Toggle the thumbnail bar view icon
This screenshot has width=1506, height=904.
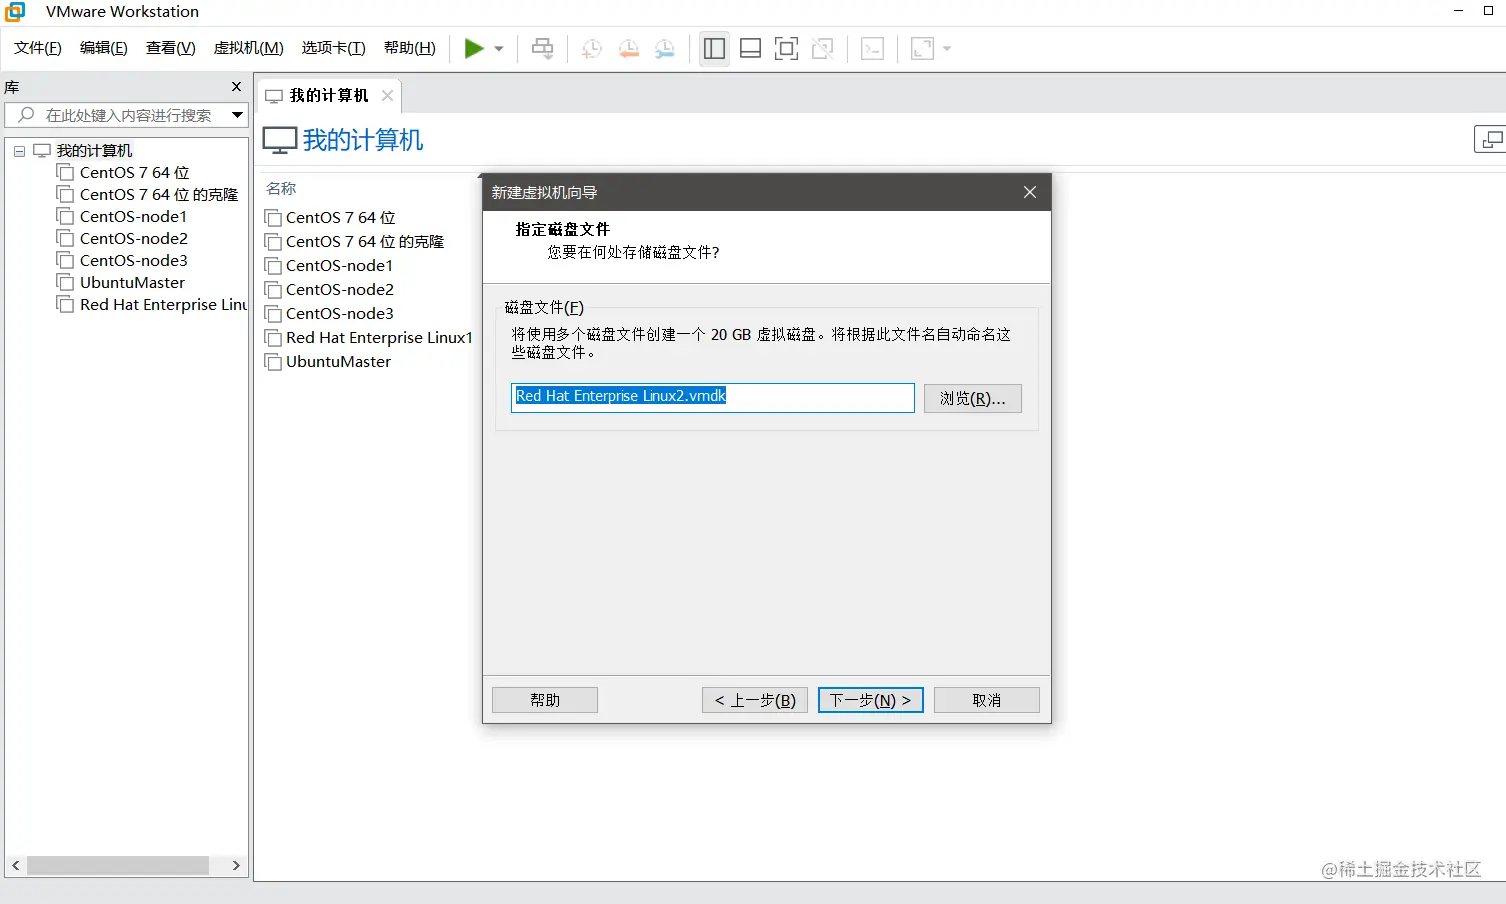751,48
